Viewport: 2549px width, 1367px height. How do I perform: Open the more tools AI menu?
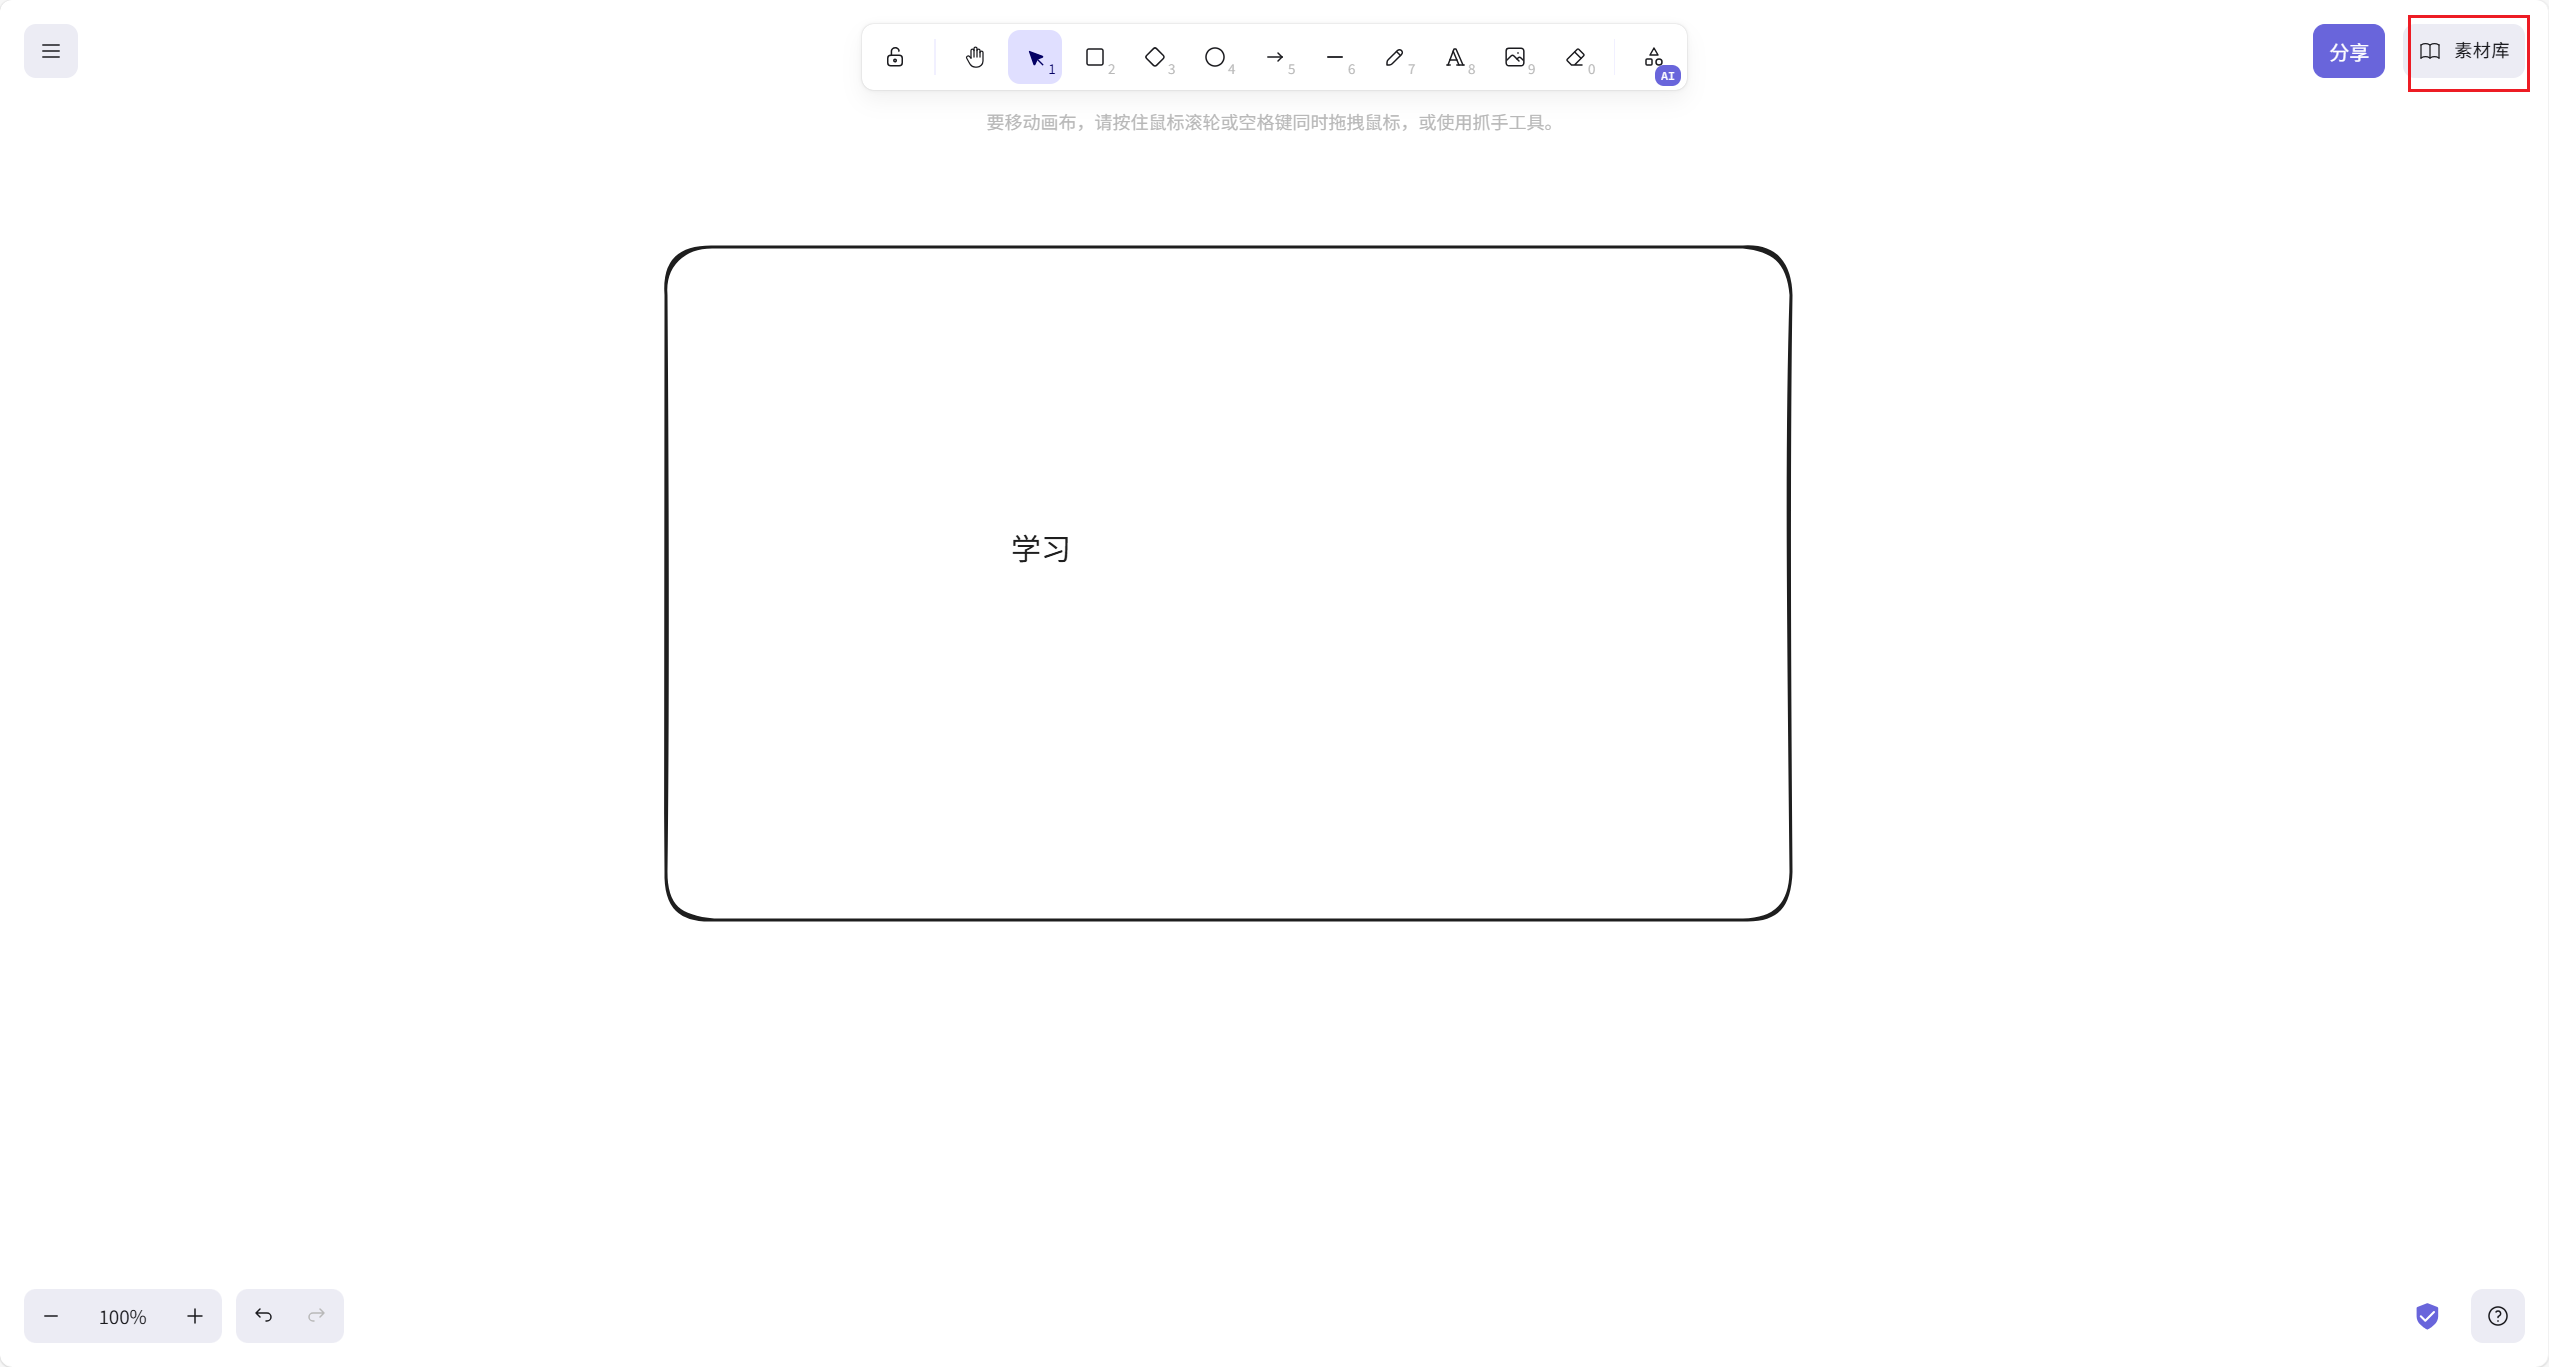tap(1655, 57)
